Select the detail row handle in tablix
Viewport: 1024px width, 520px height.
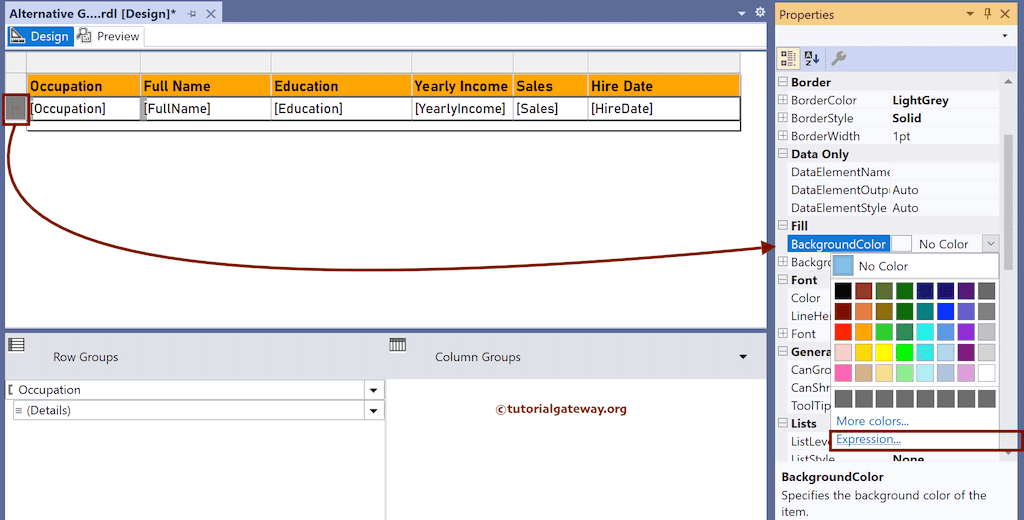(x=16, y=108)
